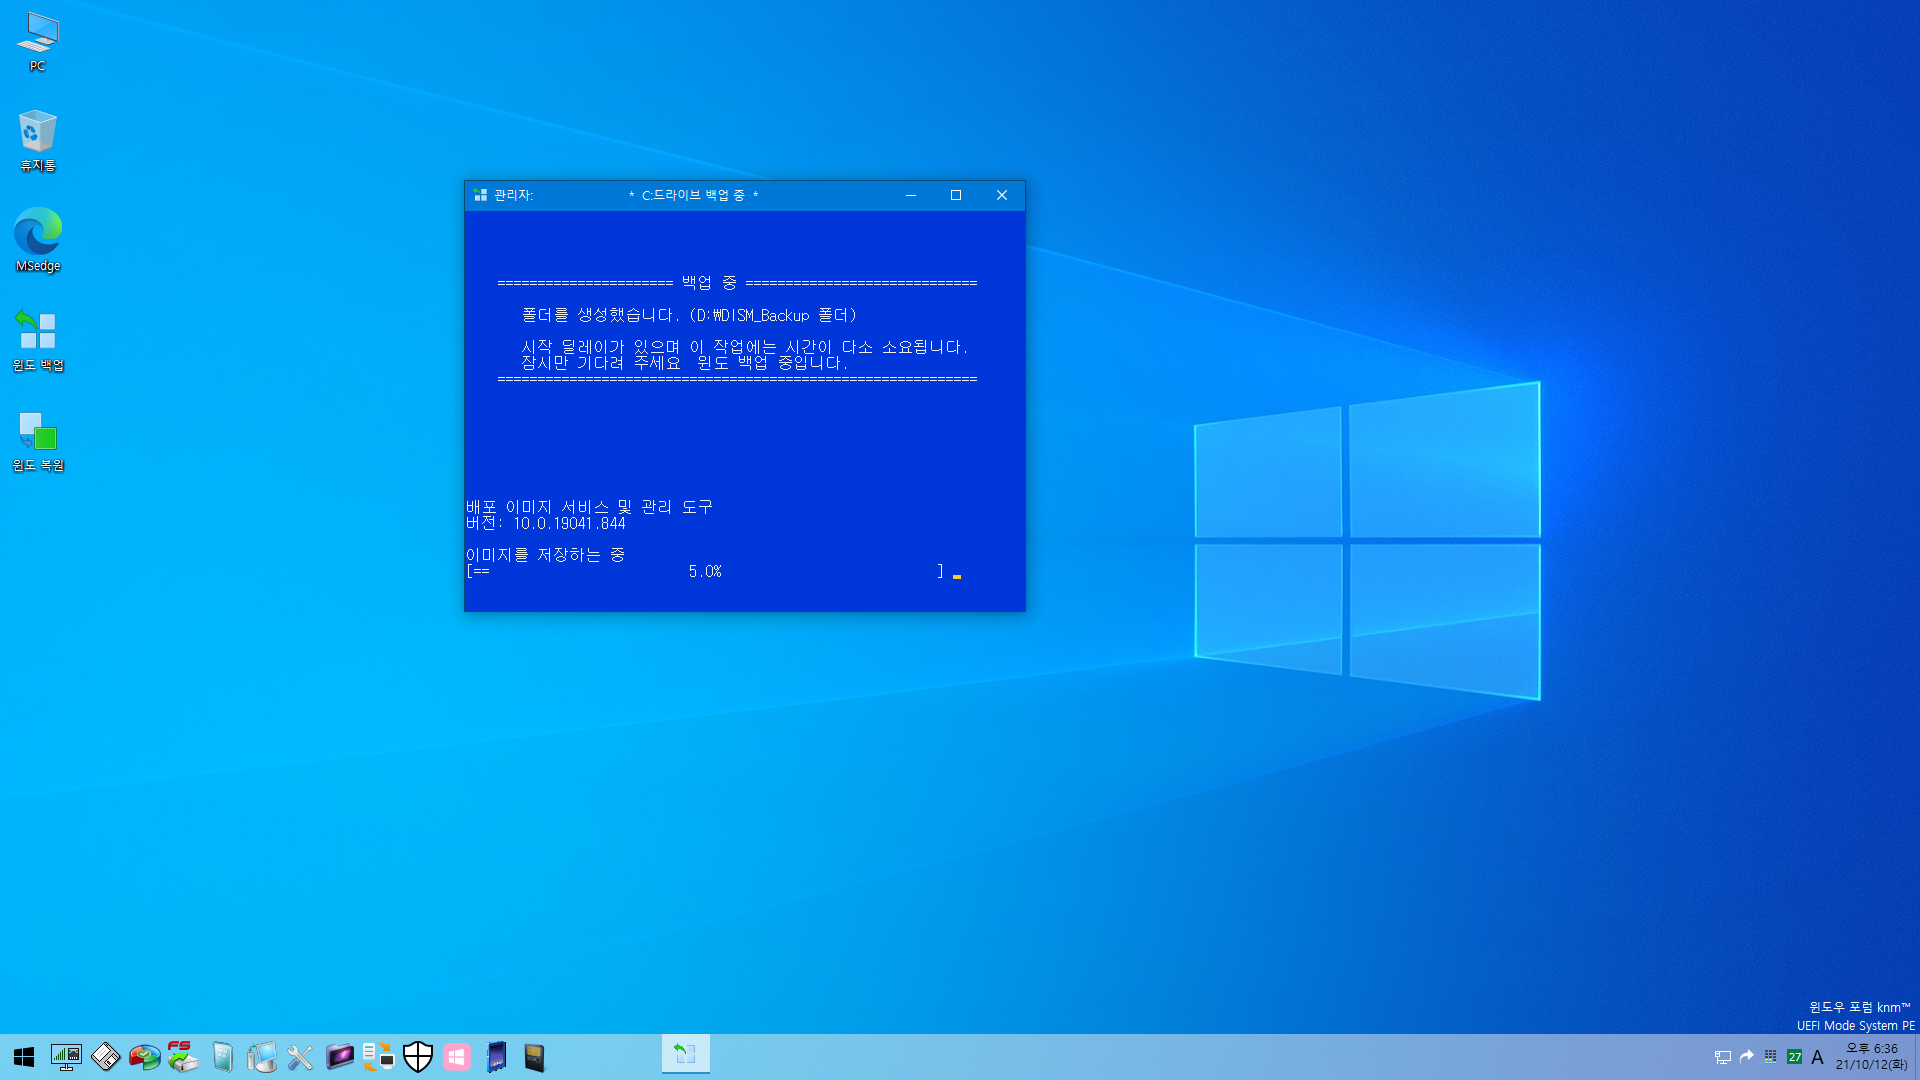Click the black memory card taskbar icon
This screenshot has height=1080, width=1920.
click(535, 1057)
